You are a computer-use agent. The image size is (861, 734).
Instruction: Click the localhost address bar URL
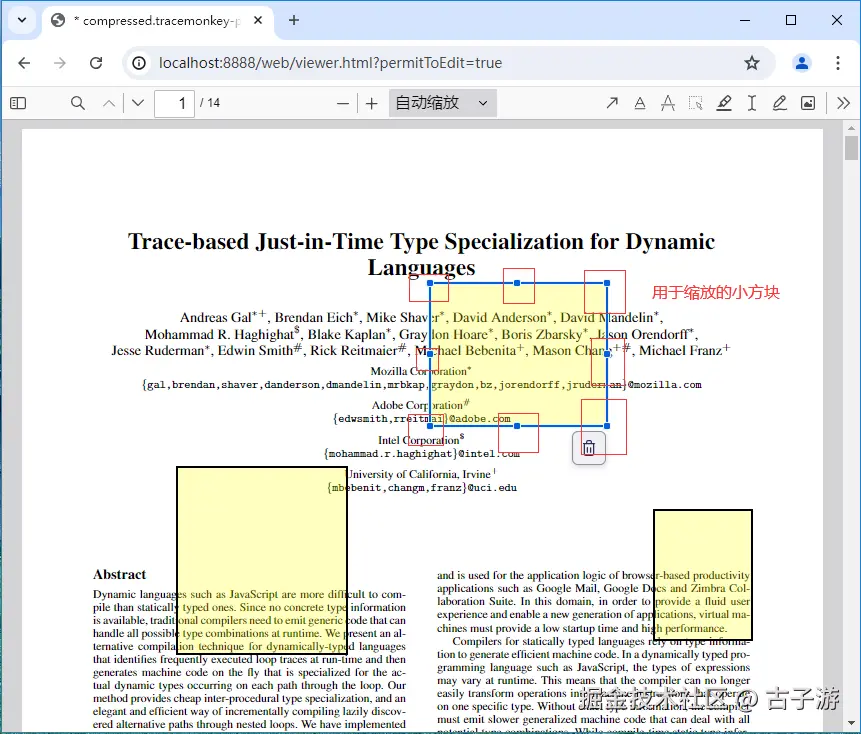pyautogui.click(x=330, y=63)
